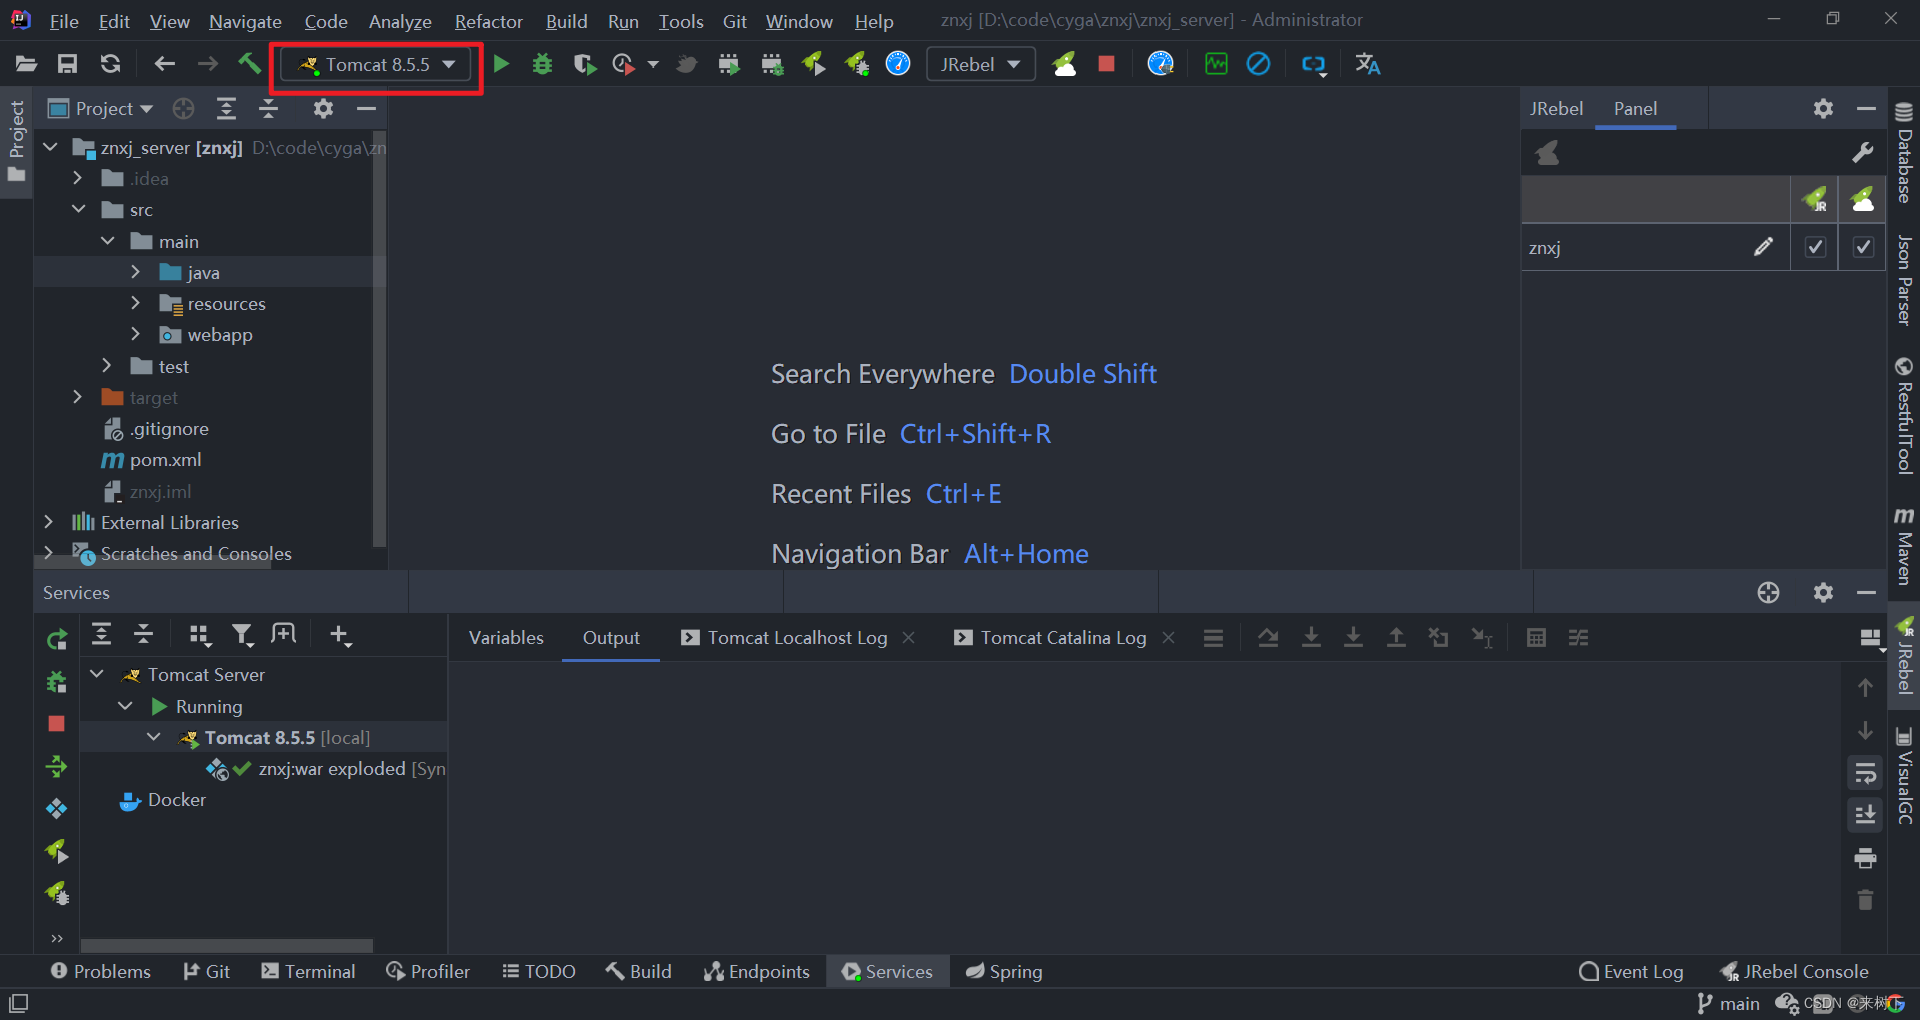
Task: Navigate back with the left arrow
Action: pyautogui.click(x=164, y=64)
